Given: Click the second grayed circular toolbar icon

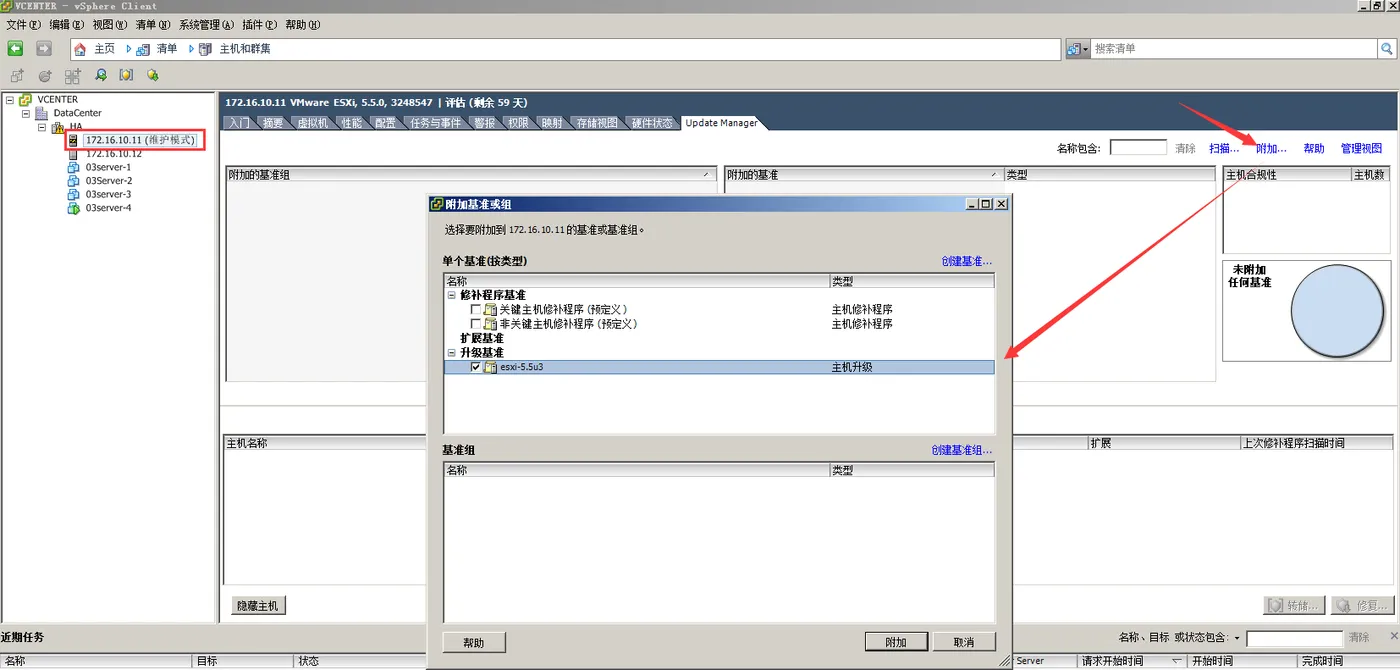Looking at the screenshot, I should pos(45,75).
